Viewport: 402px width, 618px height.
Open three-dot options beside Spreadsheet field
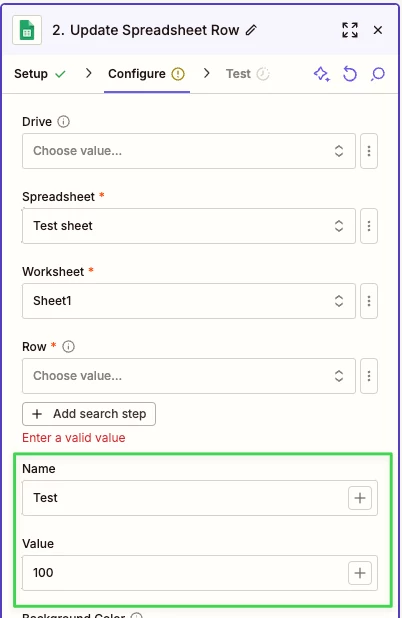click(x=369, y=226)
